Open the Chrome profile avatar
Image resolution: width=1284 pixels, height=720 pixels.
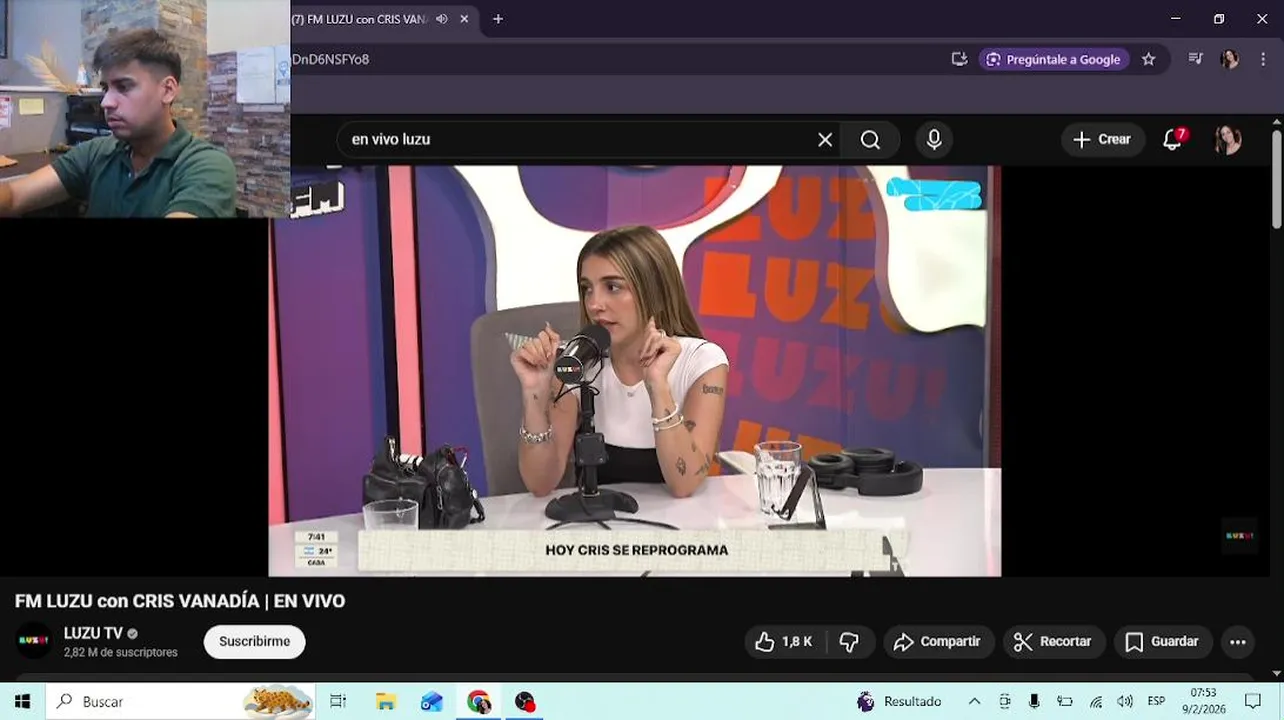(1230, 59)
